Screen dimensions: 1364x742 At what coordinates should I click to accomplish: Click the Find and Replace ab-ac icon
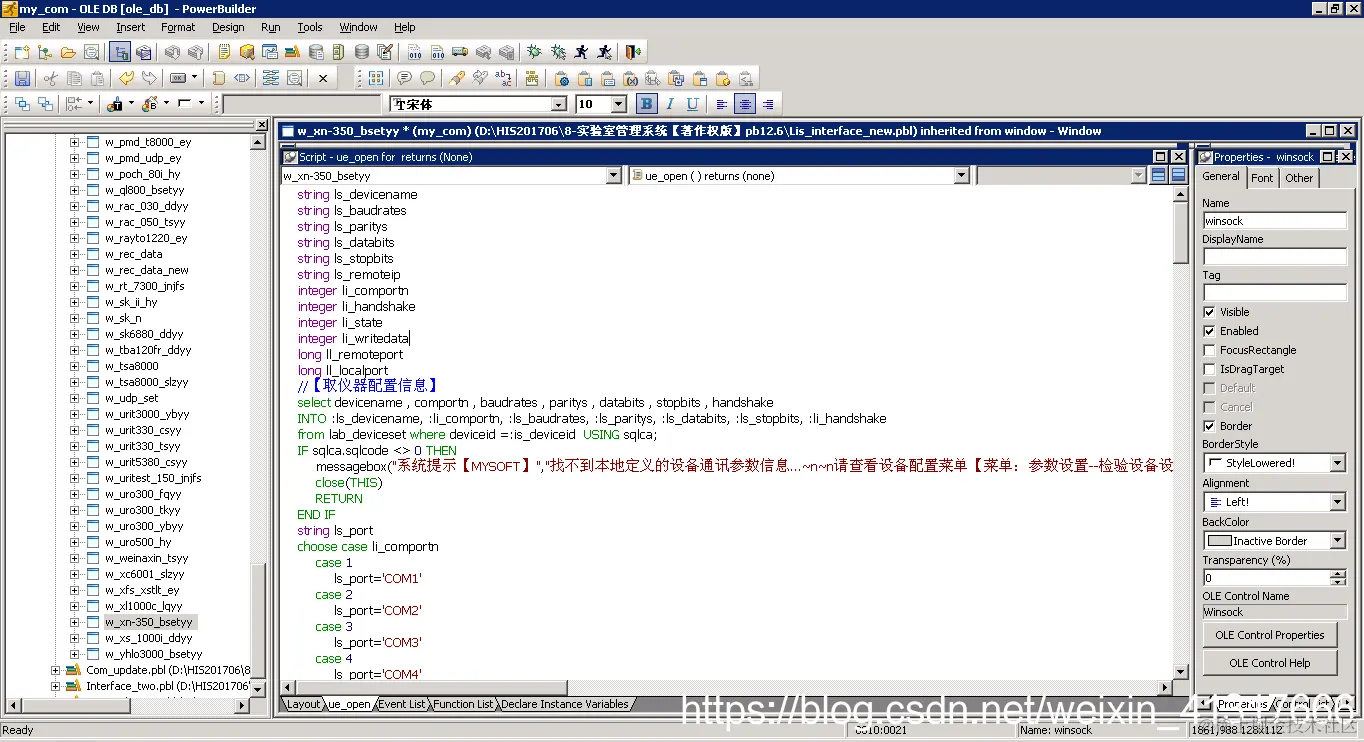tap(503, 78)
